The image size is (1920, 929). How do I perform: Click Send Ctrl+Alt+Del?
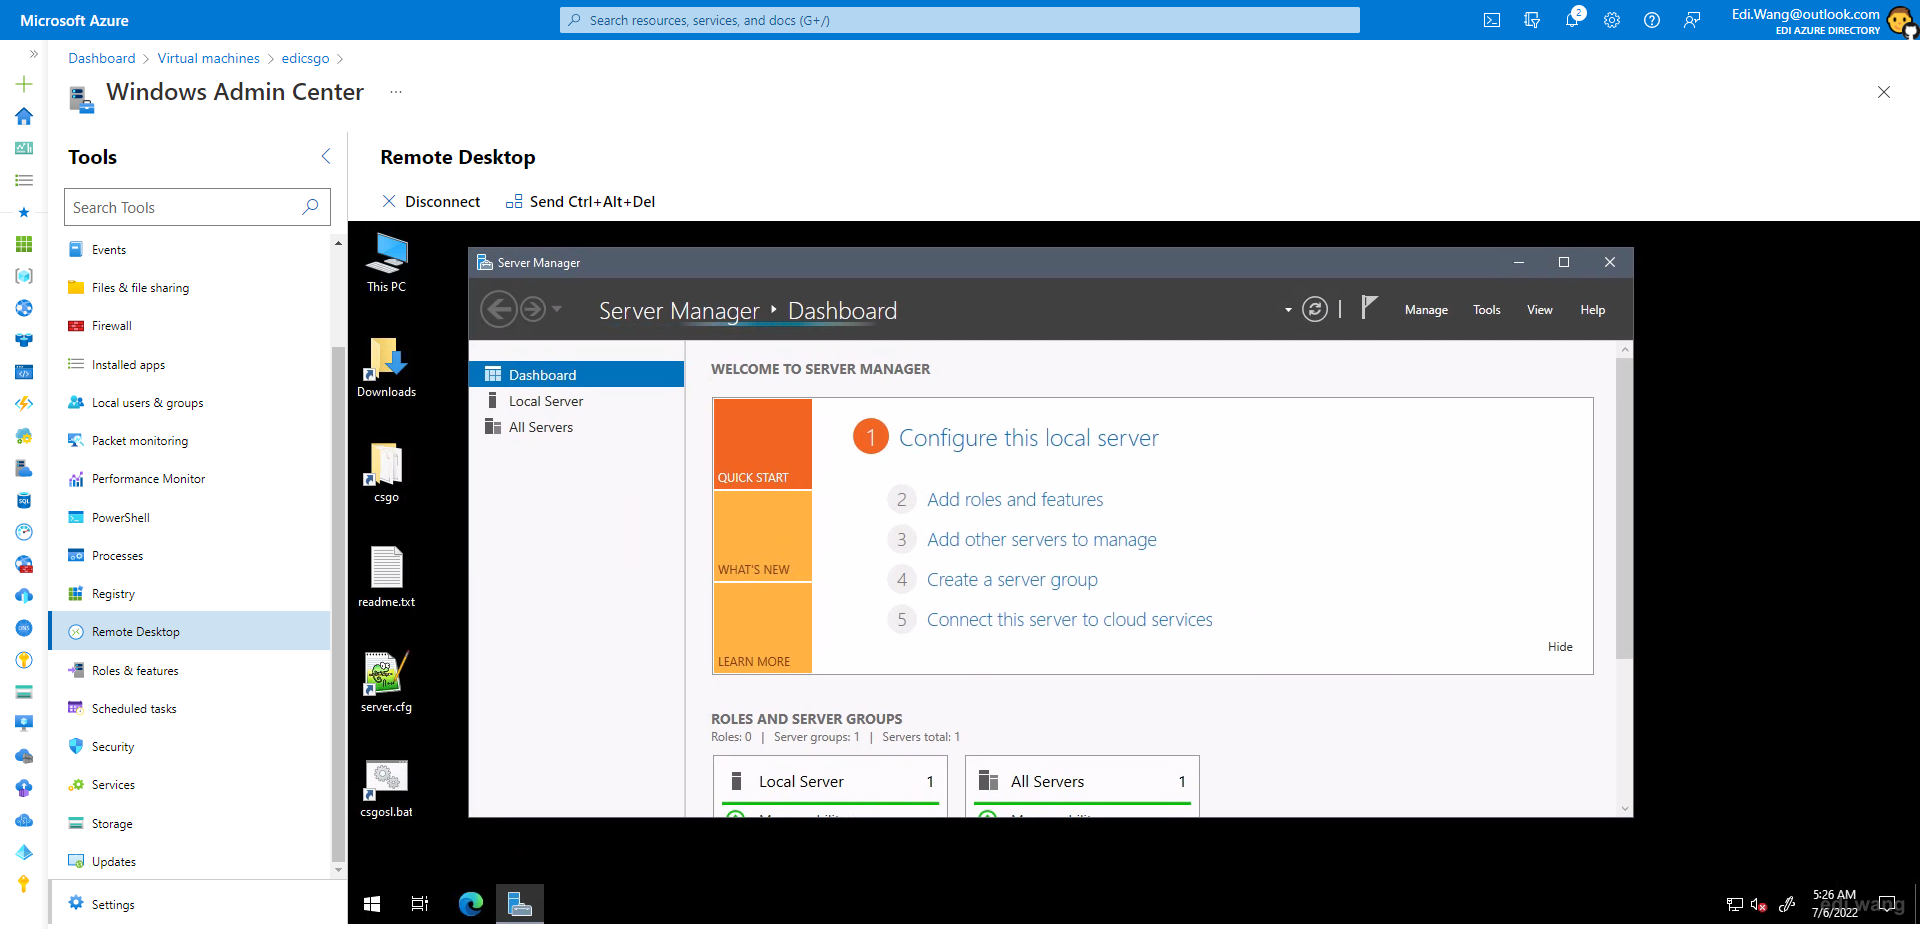pos(580,202)
